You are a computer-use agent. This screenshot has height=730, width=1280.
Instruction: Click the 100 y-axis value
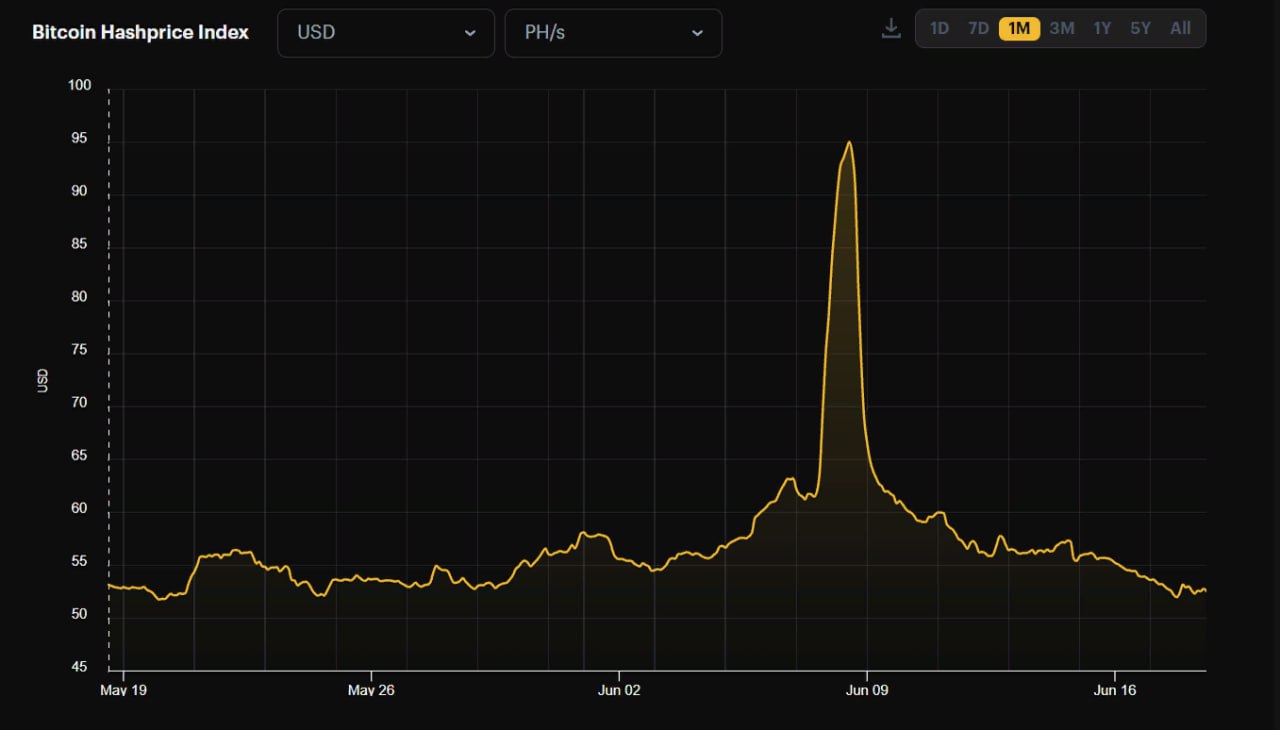point(79,86)
